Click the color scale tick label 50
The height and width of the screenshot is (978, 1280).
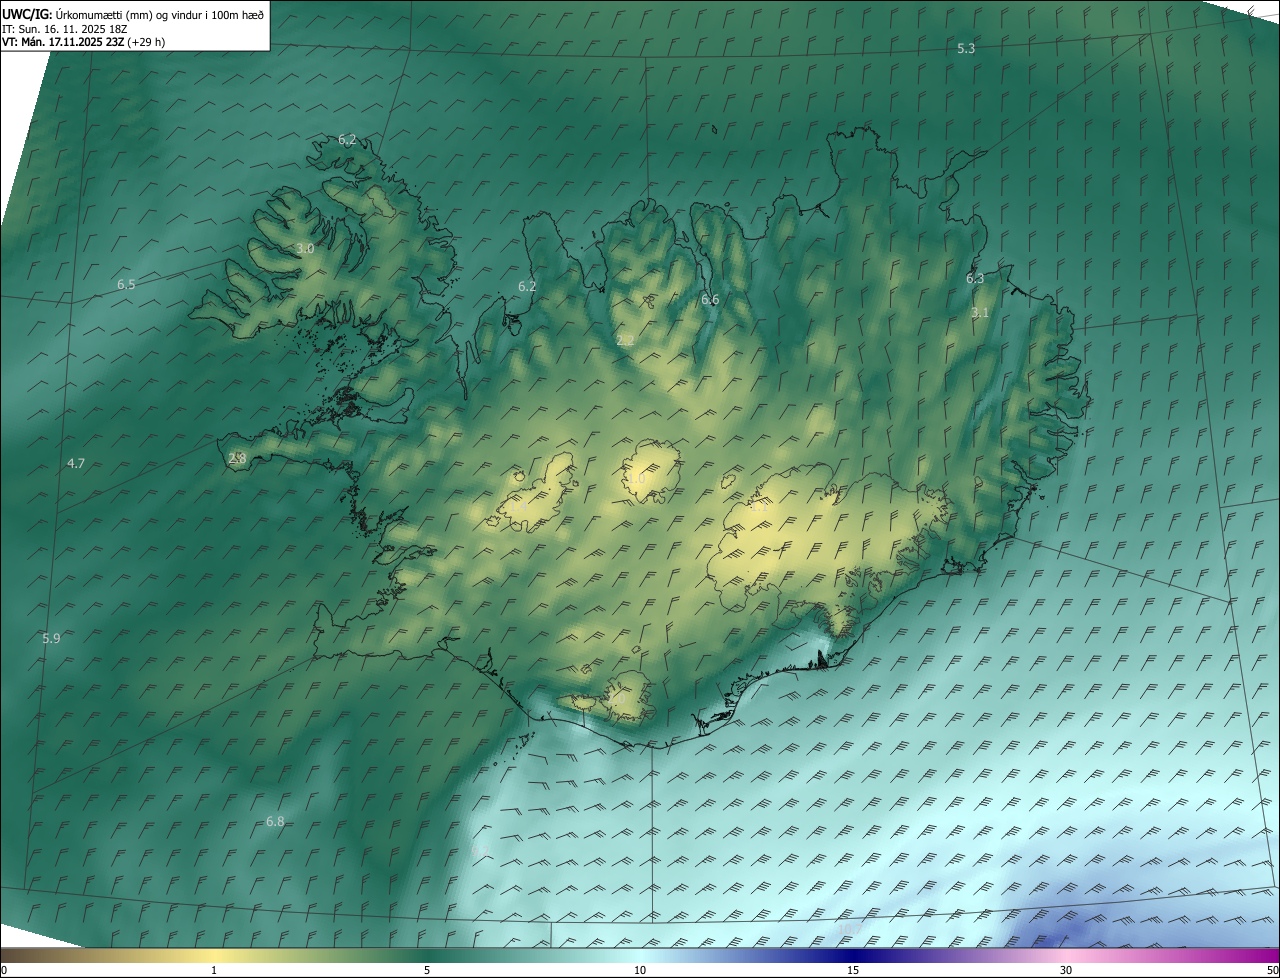1272,970
